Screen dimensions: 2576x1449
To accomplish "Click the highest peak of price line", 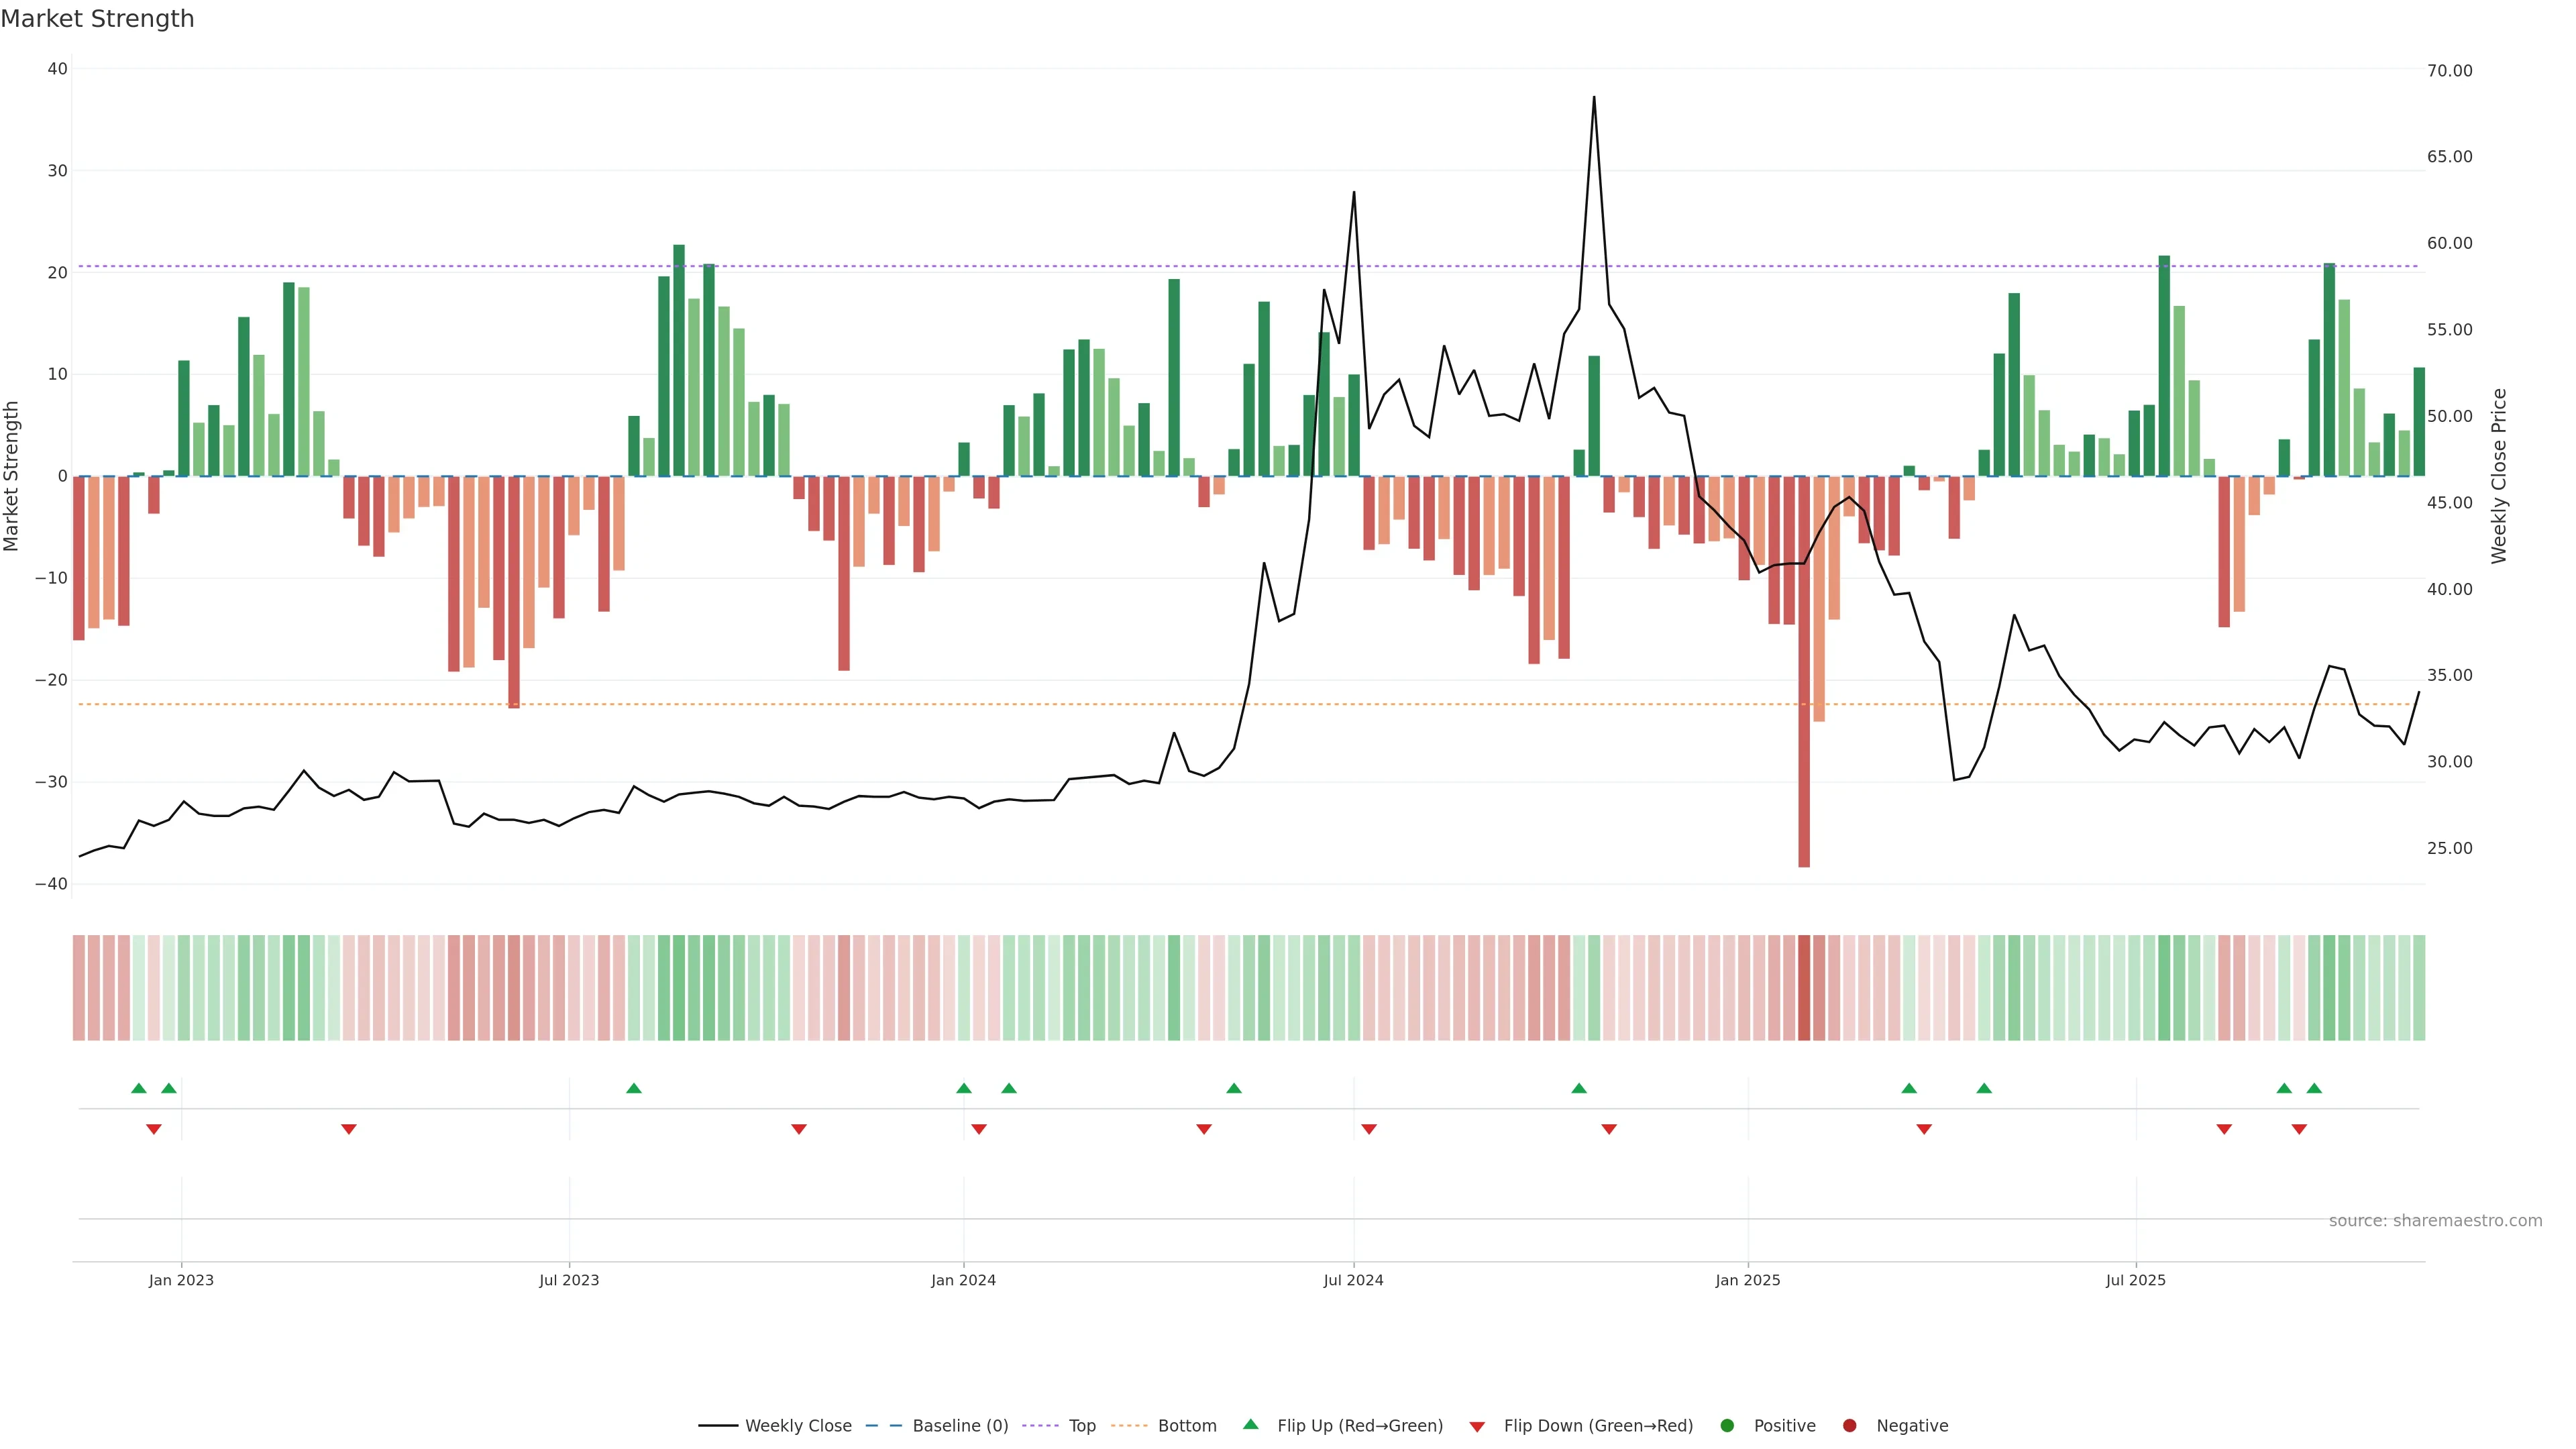I will (1594, 98).
